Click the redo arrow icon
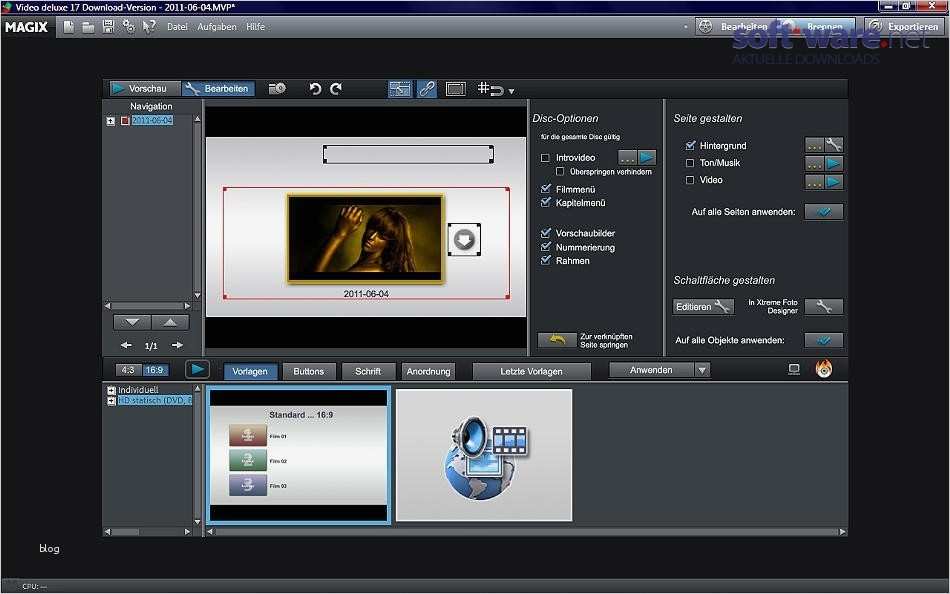The width and height of the screenshot is (950, 594). 336,89
